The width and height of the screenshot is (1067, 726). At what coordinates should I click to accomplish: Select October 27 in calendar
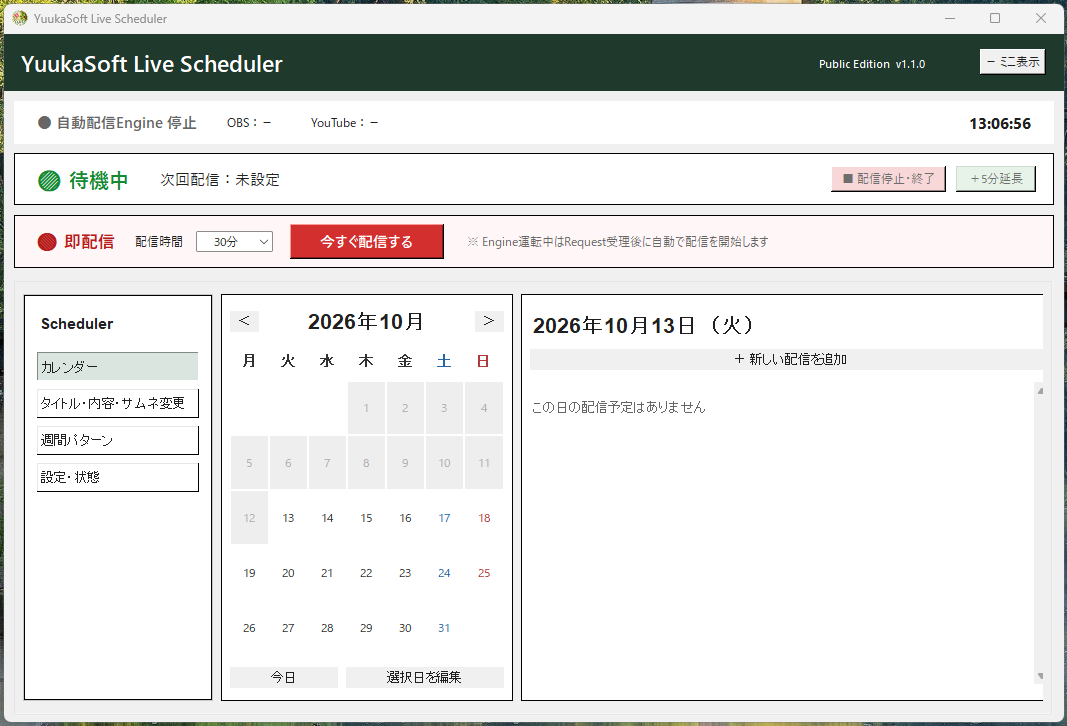pyautogui.click(x=289, y=628)
